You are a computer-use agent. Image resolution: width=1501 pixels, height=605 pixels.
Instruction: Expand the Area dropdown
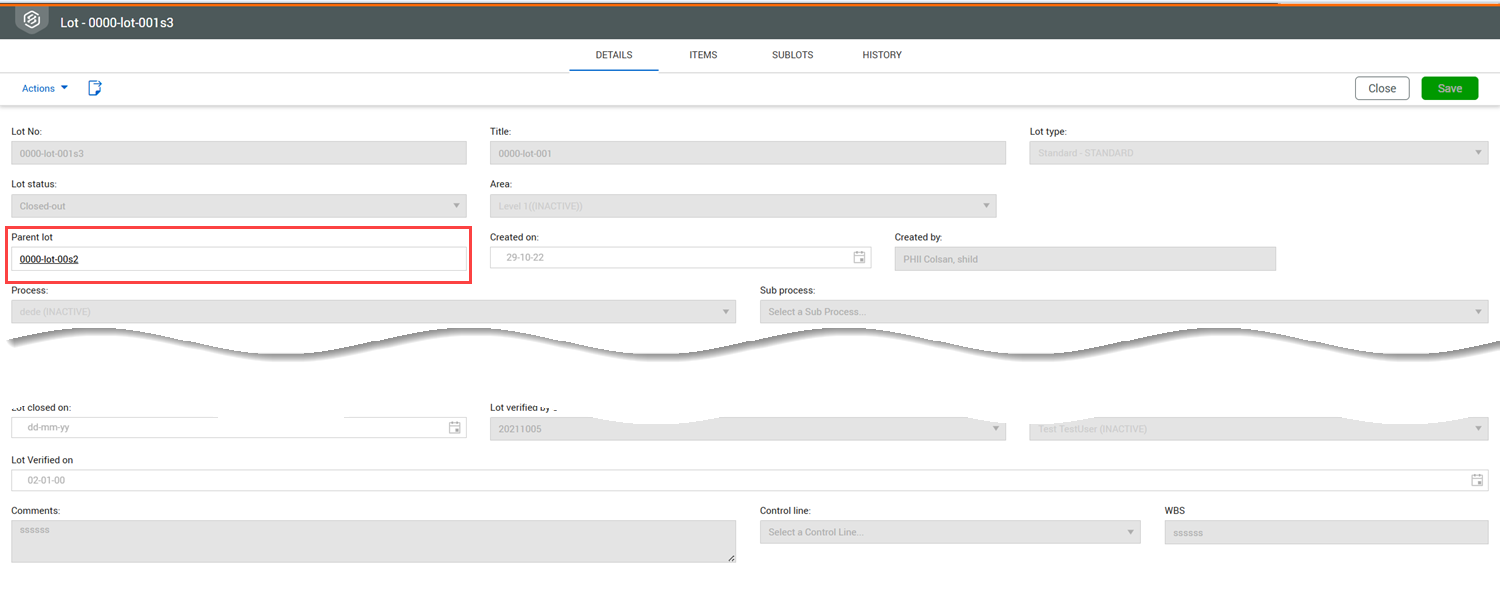click(742, 206)
